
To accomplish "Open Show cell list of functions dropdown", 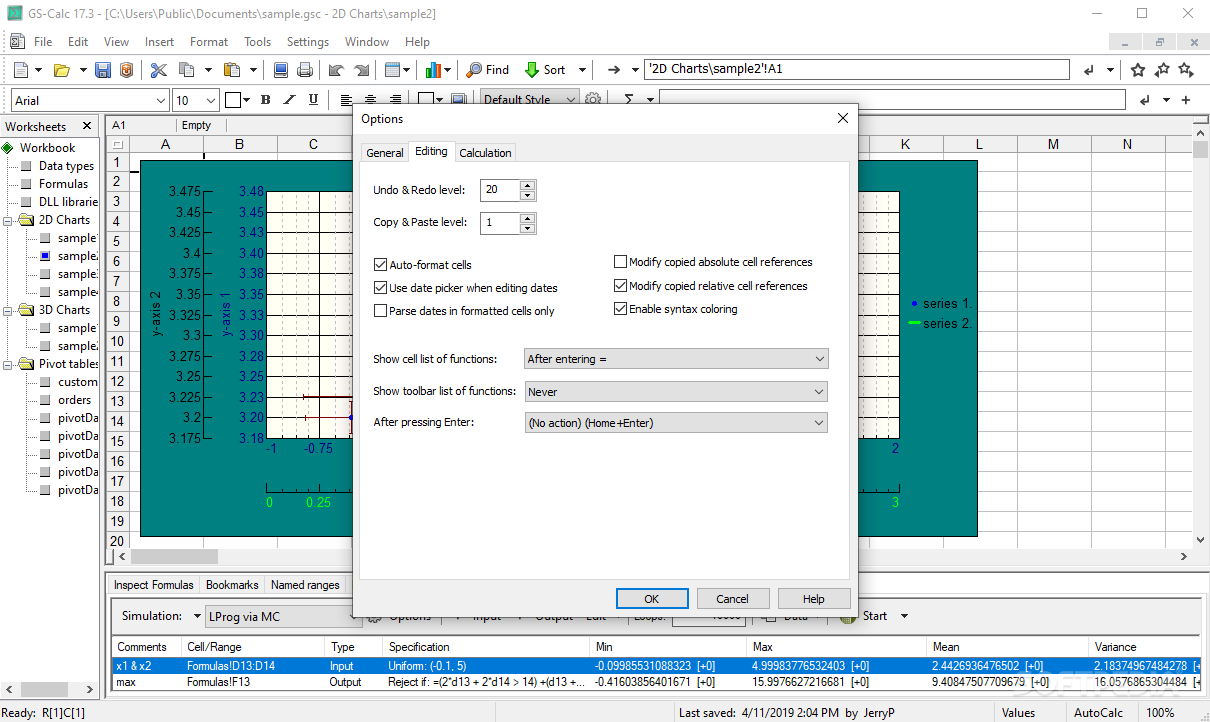I will tap(676, 359).
